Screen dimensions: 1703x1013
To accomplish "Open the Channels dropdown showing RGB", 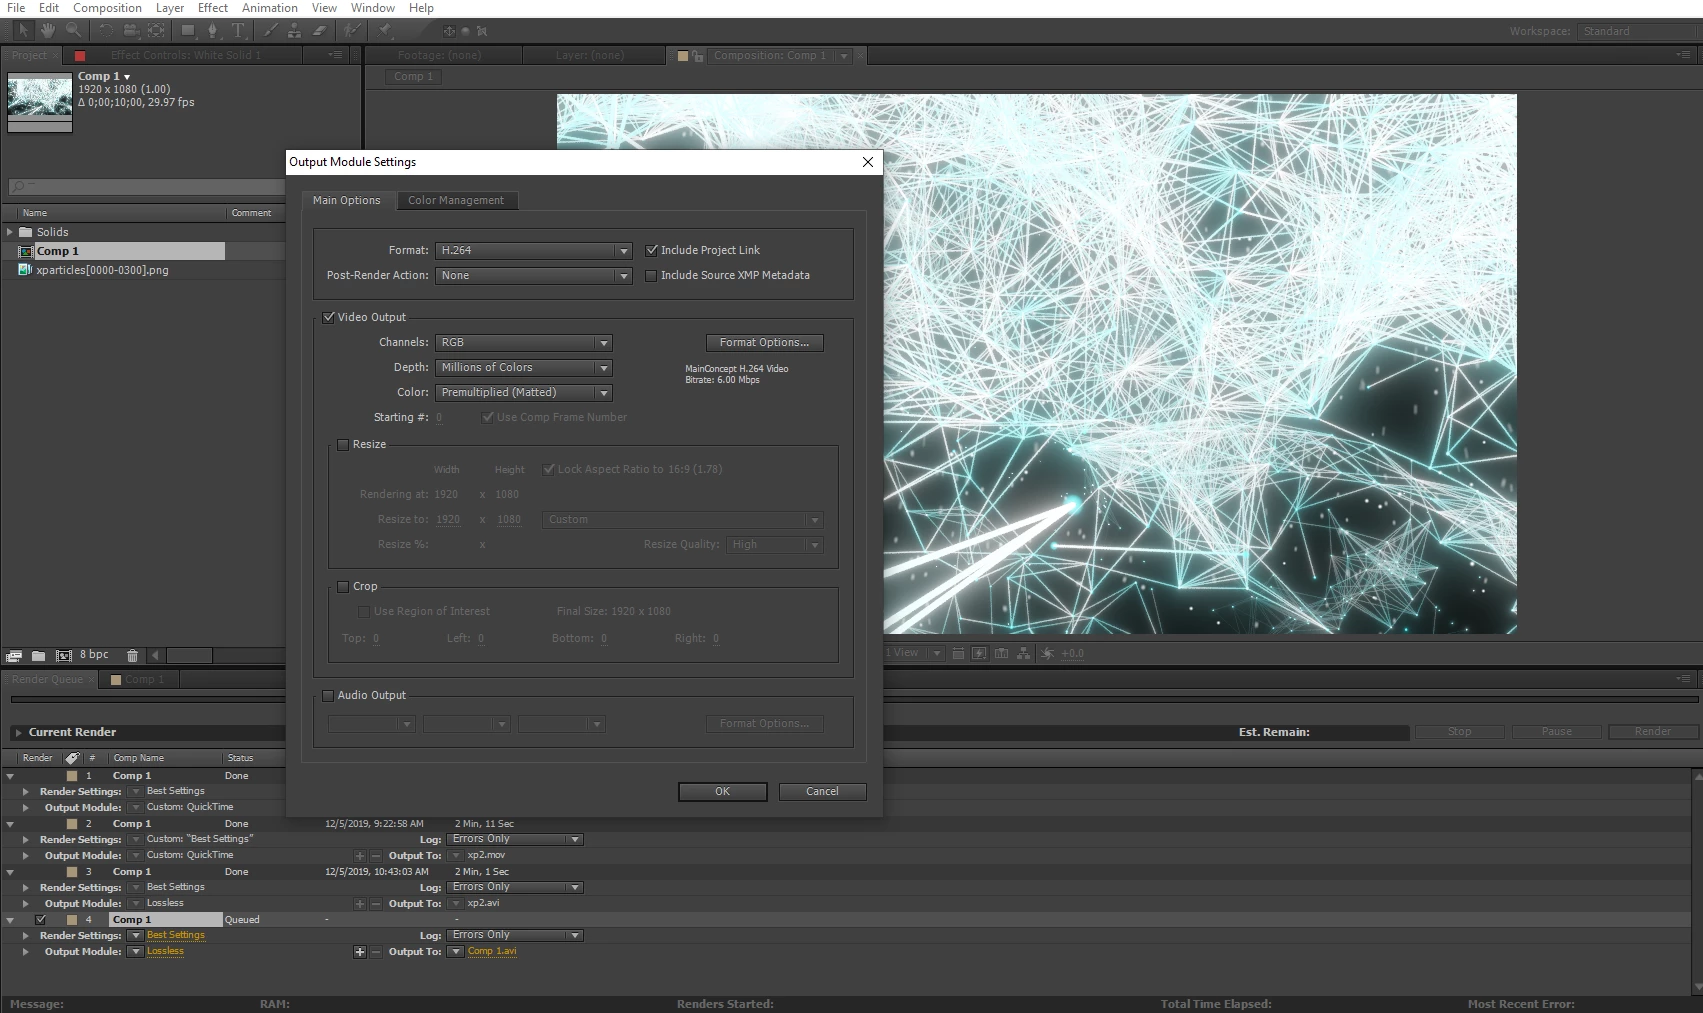I will [x=524, y=342].
